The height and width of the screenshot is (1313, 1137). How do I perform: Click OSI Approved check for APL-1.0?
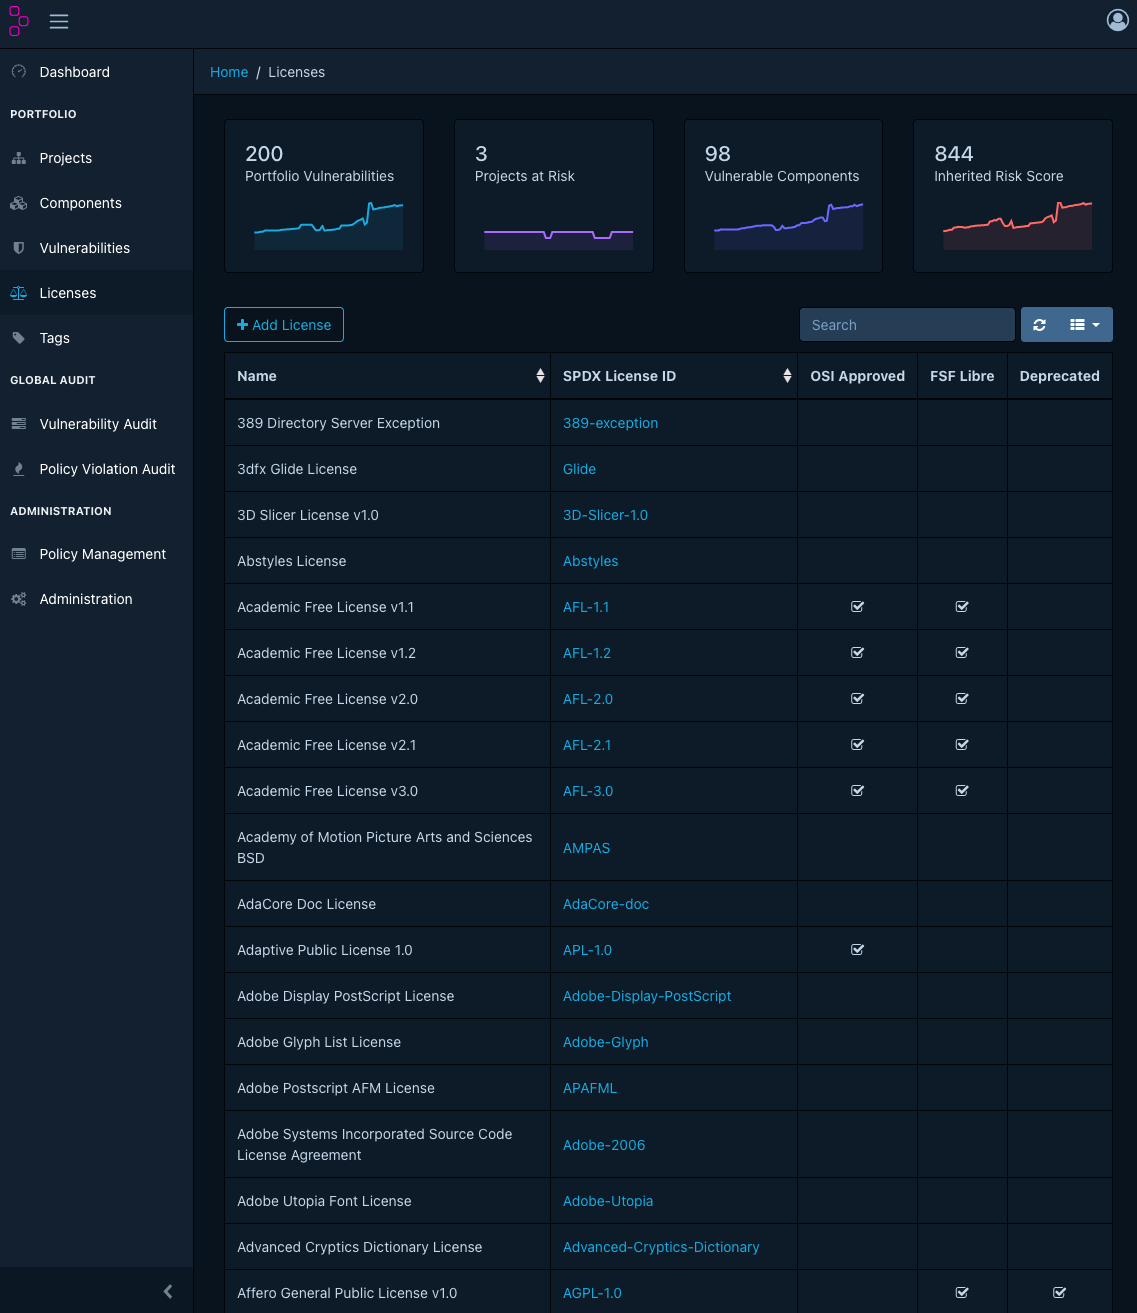(857, 950)
